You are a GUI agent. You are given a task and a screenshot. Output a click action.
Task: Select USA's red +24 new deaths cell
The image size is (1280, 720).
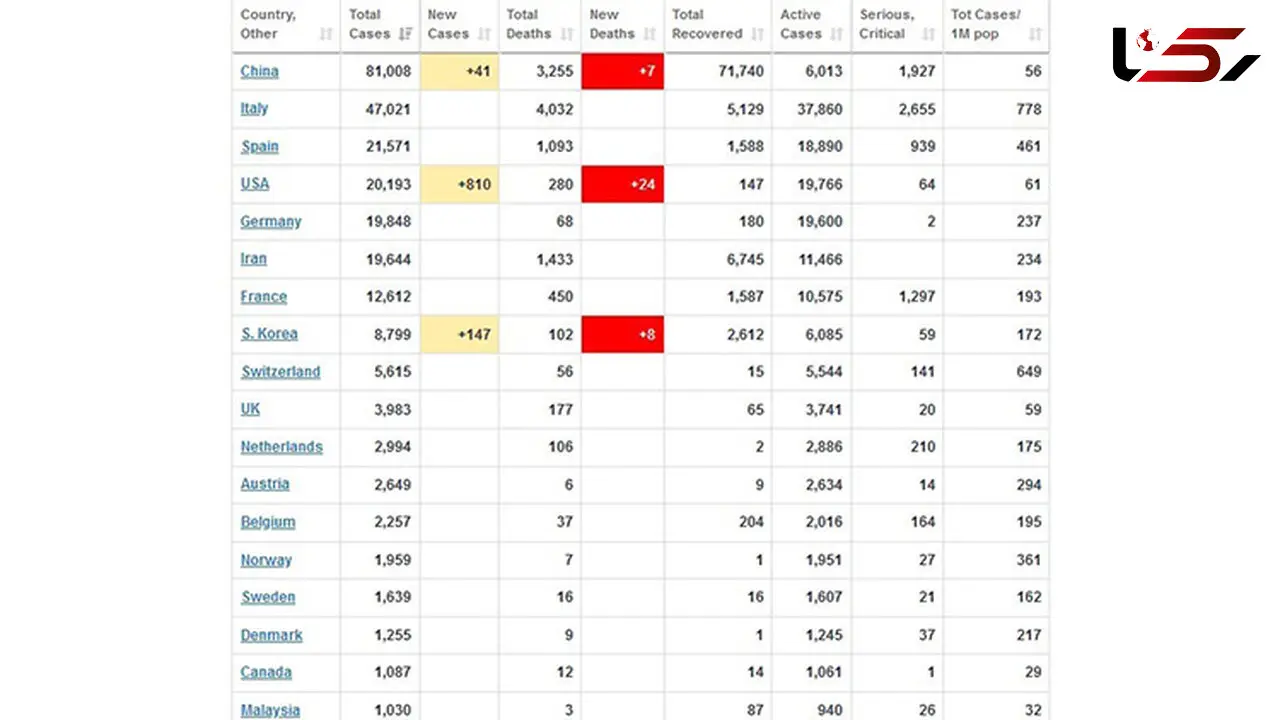tap(622, 184)
